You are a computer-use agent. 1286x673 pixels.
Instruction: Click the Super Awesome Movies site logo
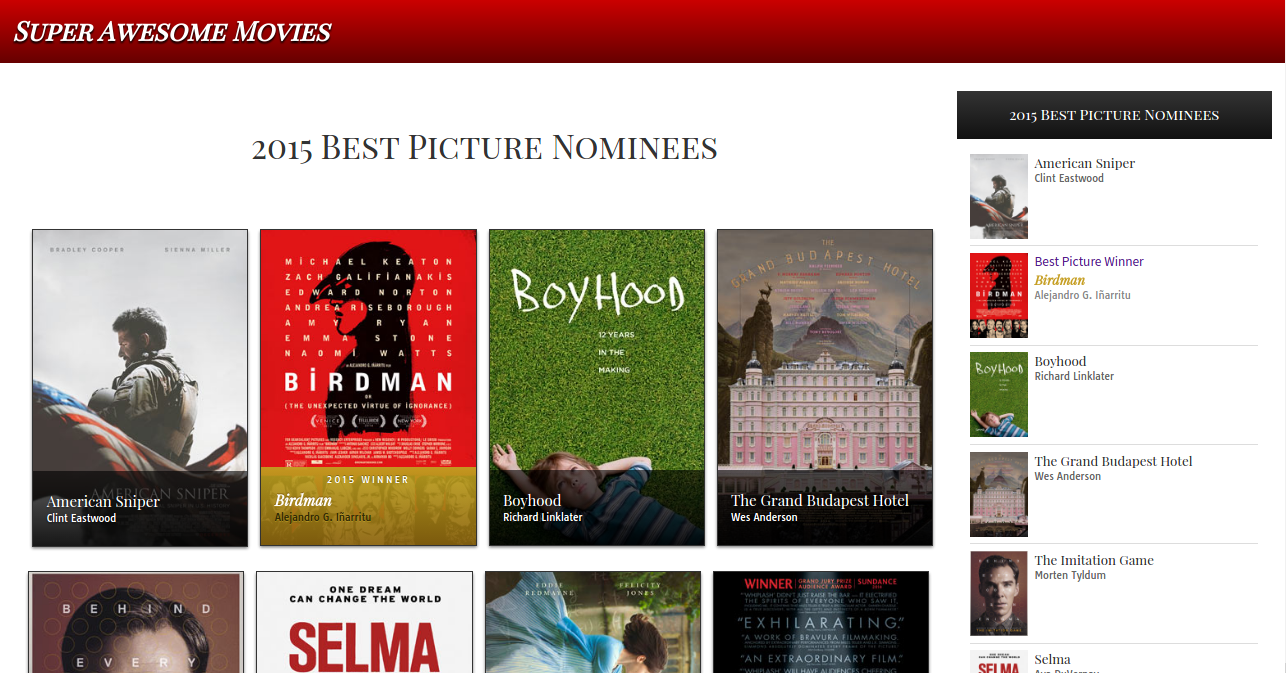pos(172,32)
